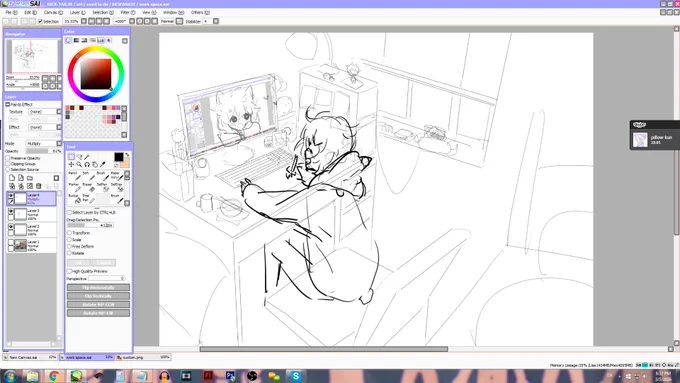This screenshot has width=680, height=383.
Task: Select the rectangular Selection tool
Action: (71, 157)
